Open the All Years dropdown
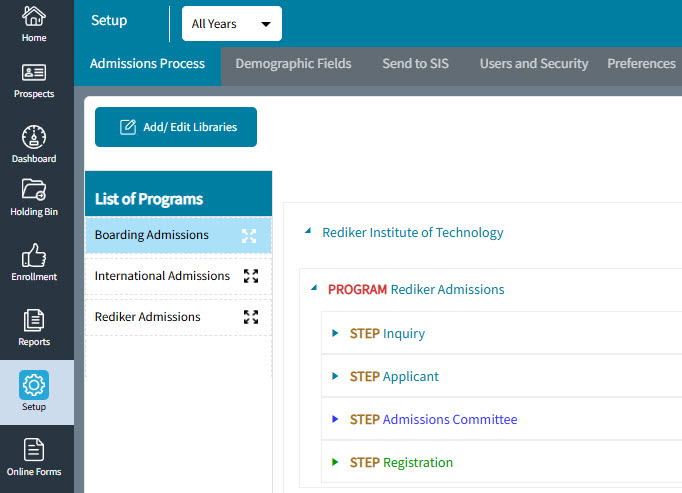 coord(232,23)
